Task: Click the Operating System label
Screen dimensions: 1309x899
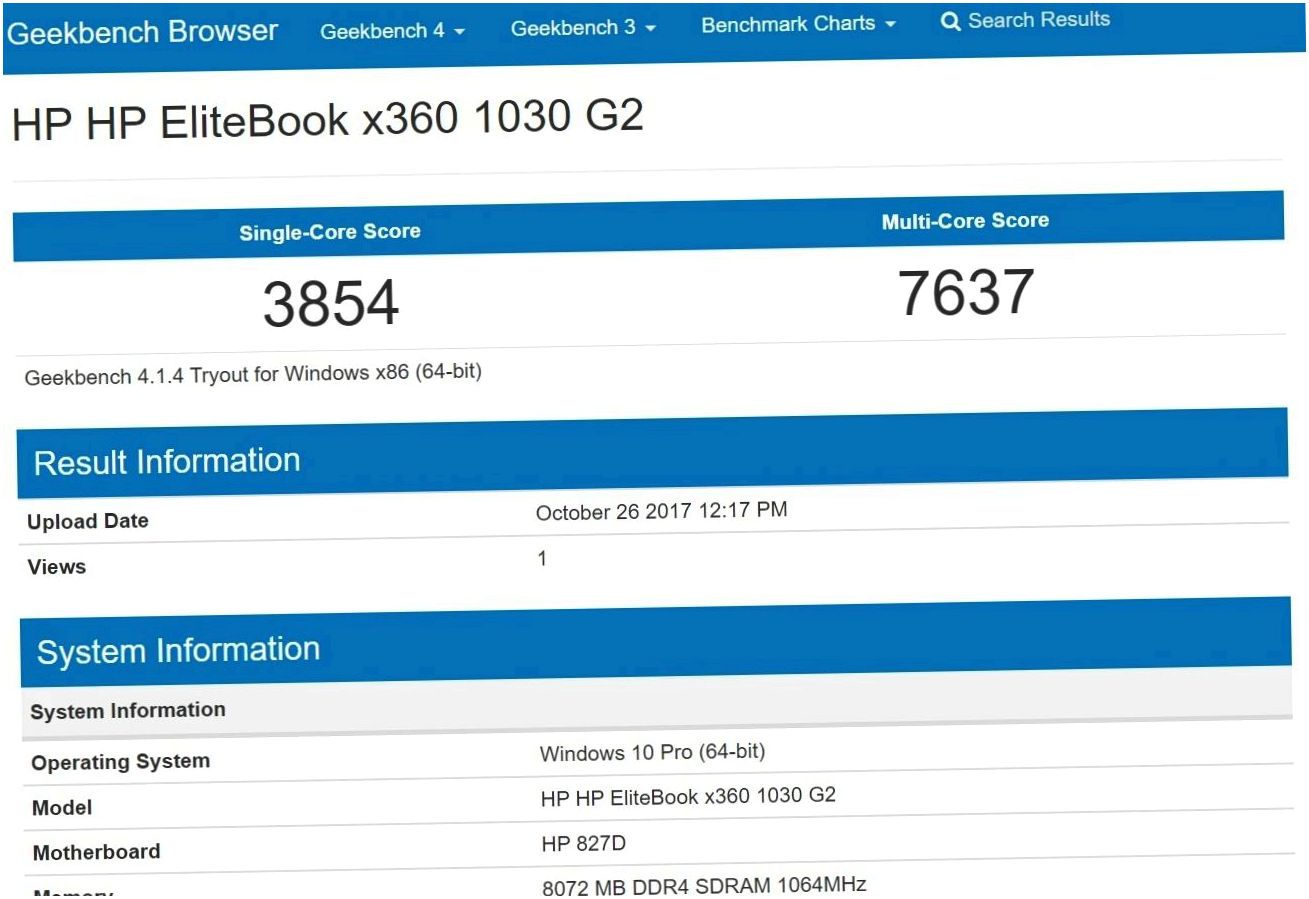Action: pos(121,762)
